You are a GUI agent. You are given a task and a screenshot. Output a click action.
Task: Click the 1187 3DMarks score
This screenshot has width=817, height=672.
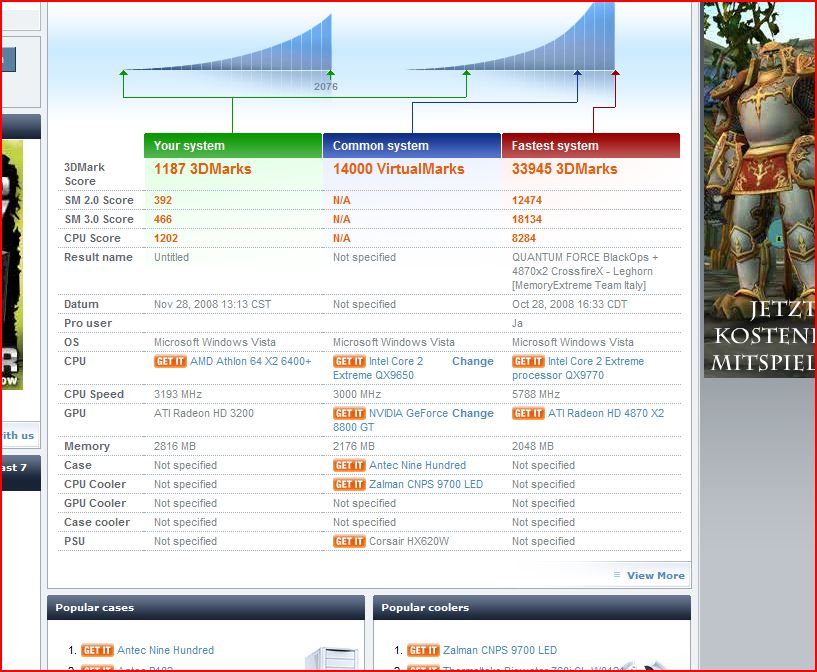click(x=203, y=169)
